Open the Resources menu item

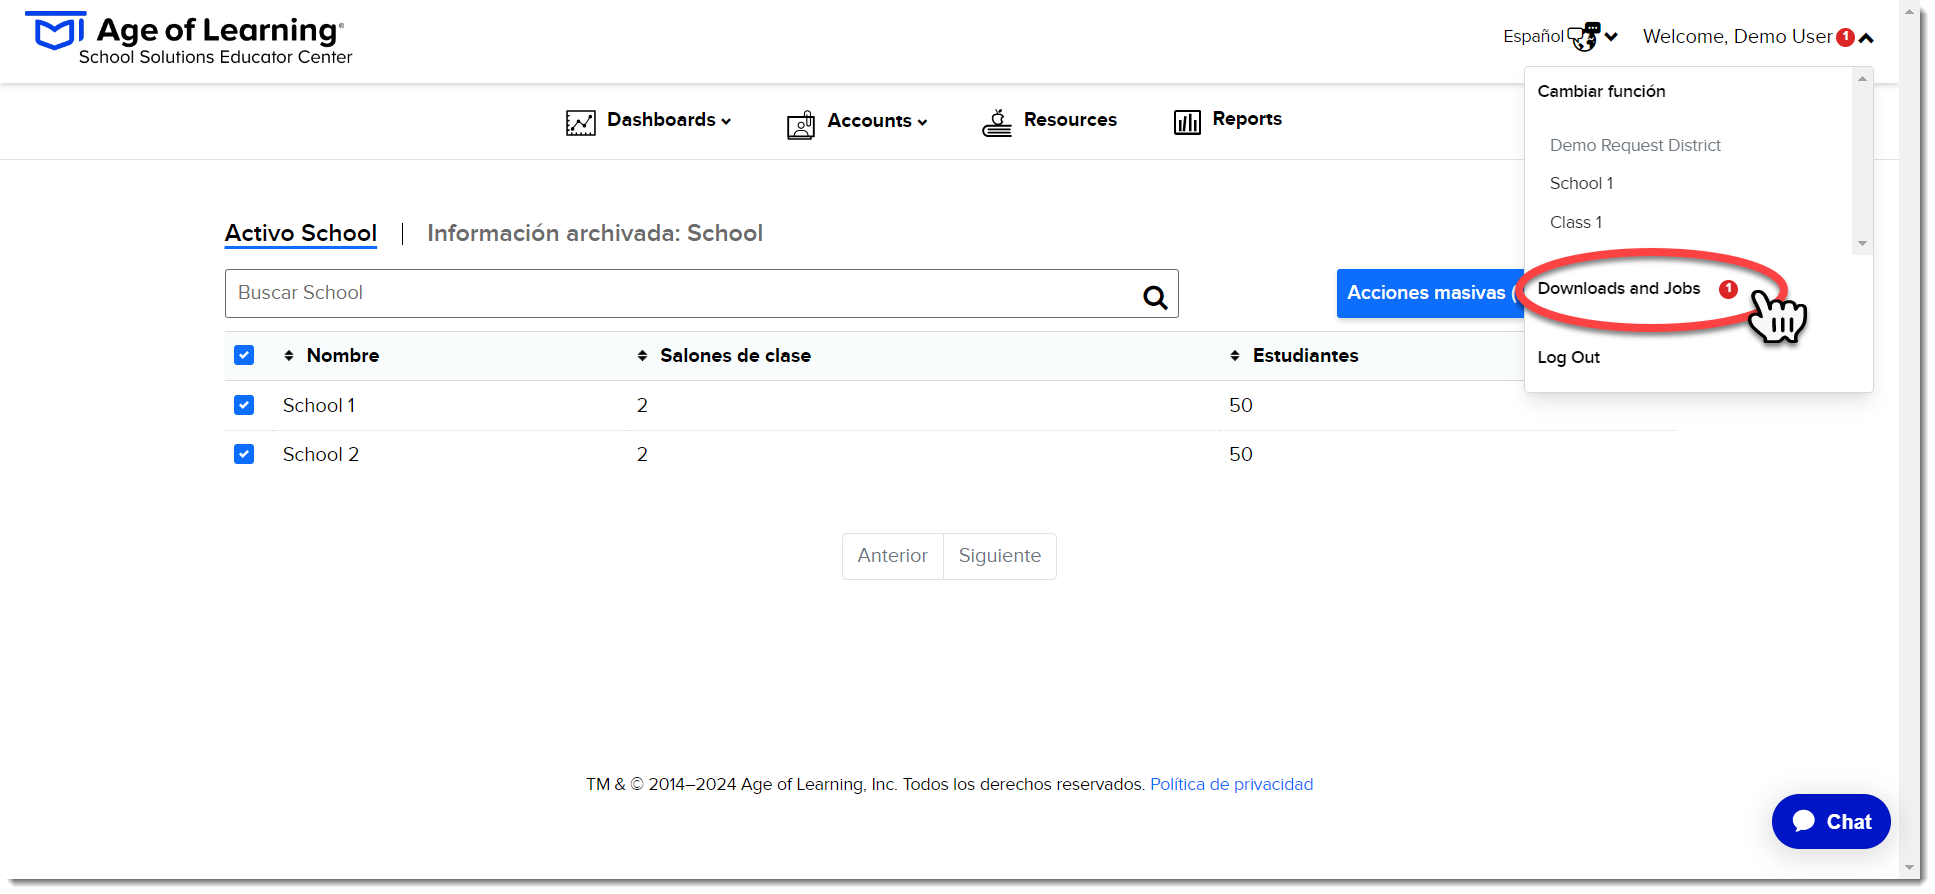point(1070,120)
